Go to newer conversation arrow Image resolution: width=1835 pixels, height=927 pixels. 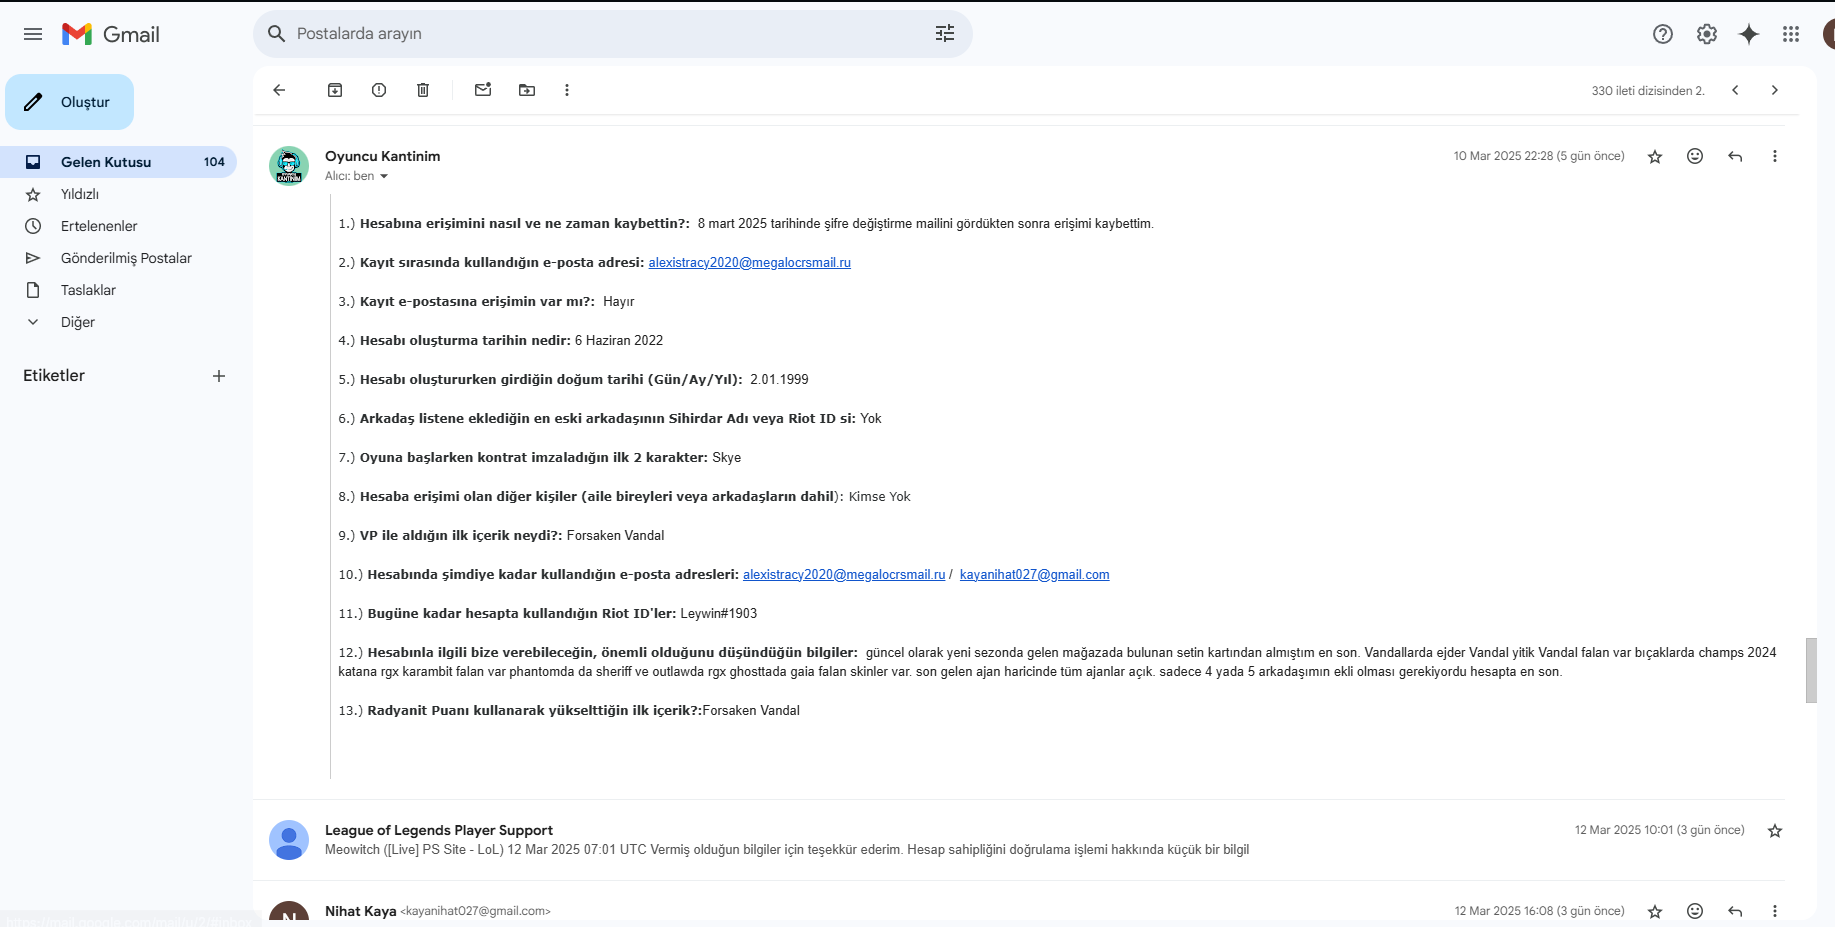pos(1735,90)
